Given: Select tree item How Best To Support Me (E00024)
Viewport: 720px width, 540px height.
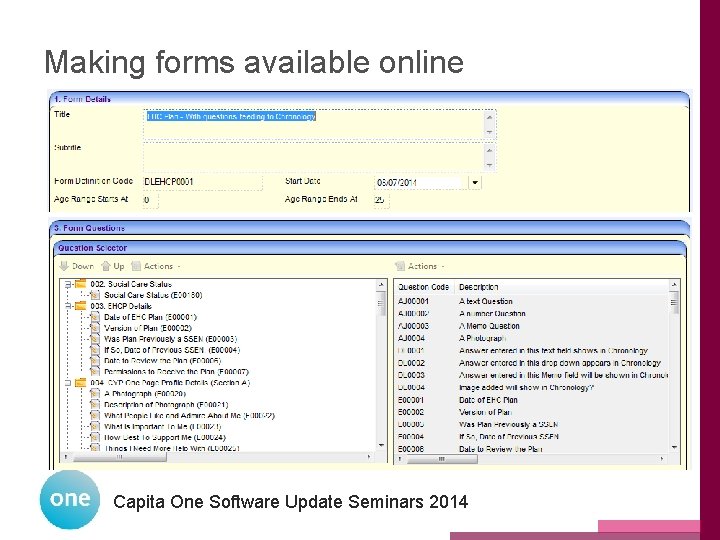Looking at the screenshot, I should 165,438.
